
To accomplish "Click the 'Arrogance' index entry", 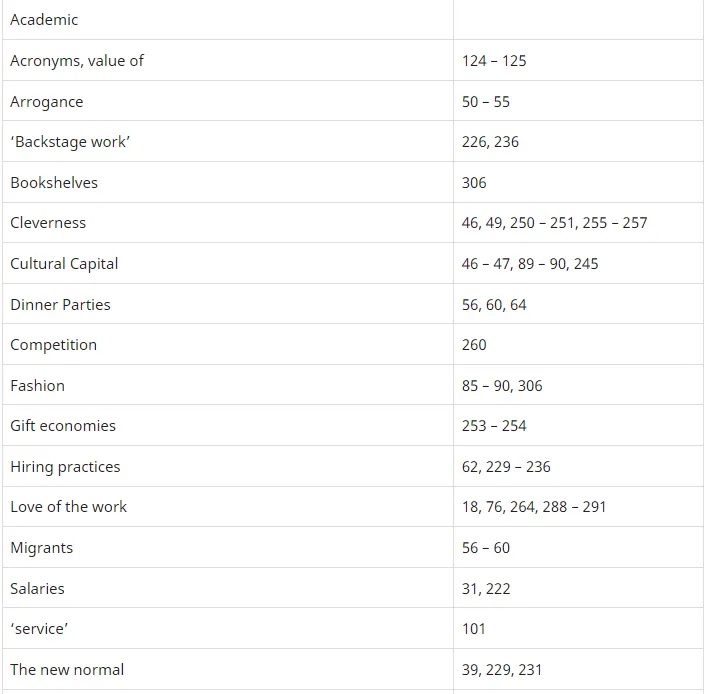I will pyautogui.click(x=47, y=102).
